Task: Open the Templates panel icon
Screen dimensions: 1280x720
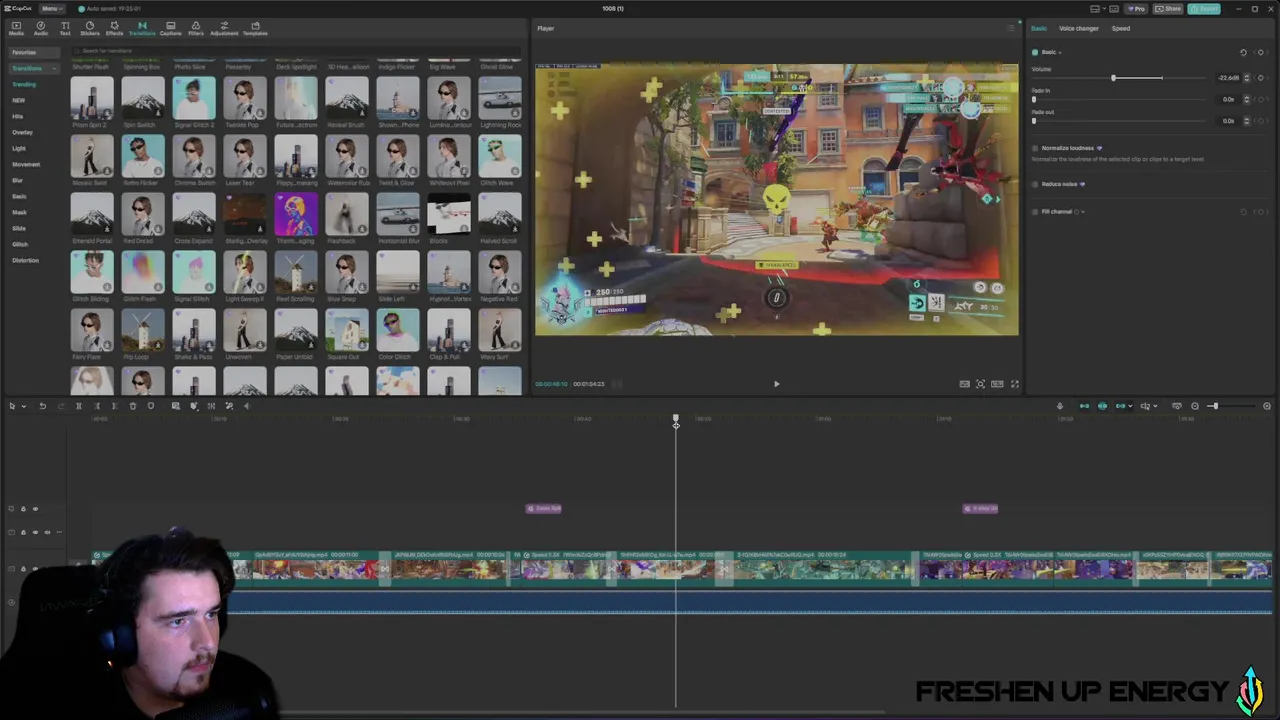Action: 255,28
